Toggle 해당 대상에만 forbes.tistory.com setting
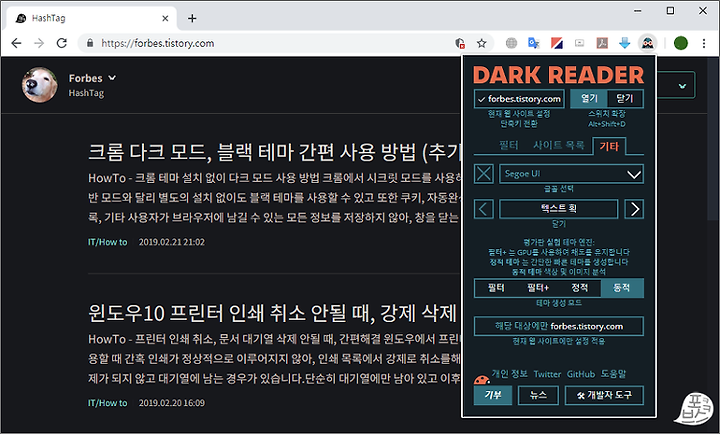Viewport: 720px width, 434px height. [x=559, y=326]
